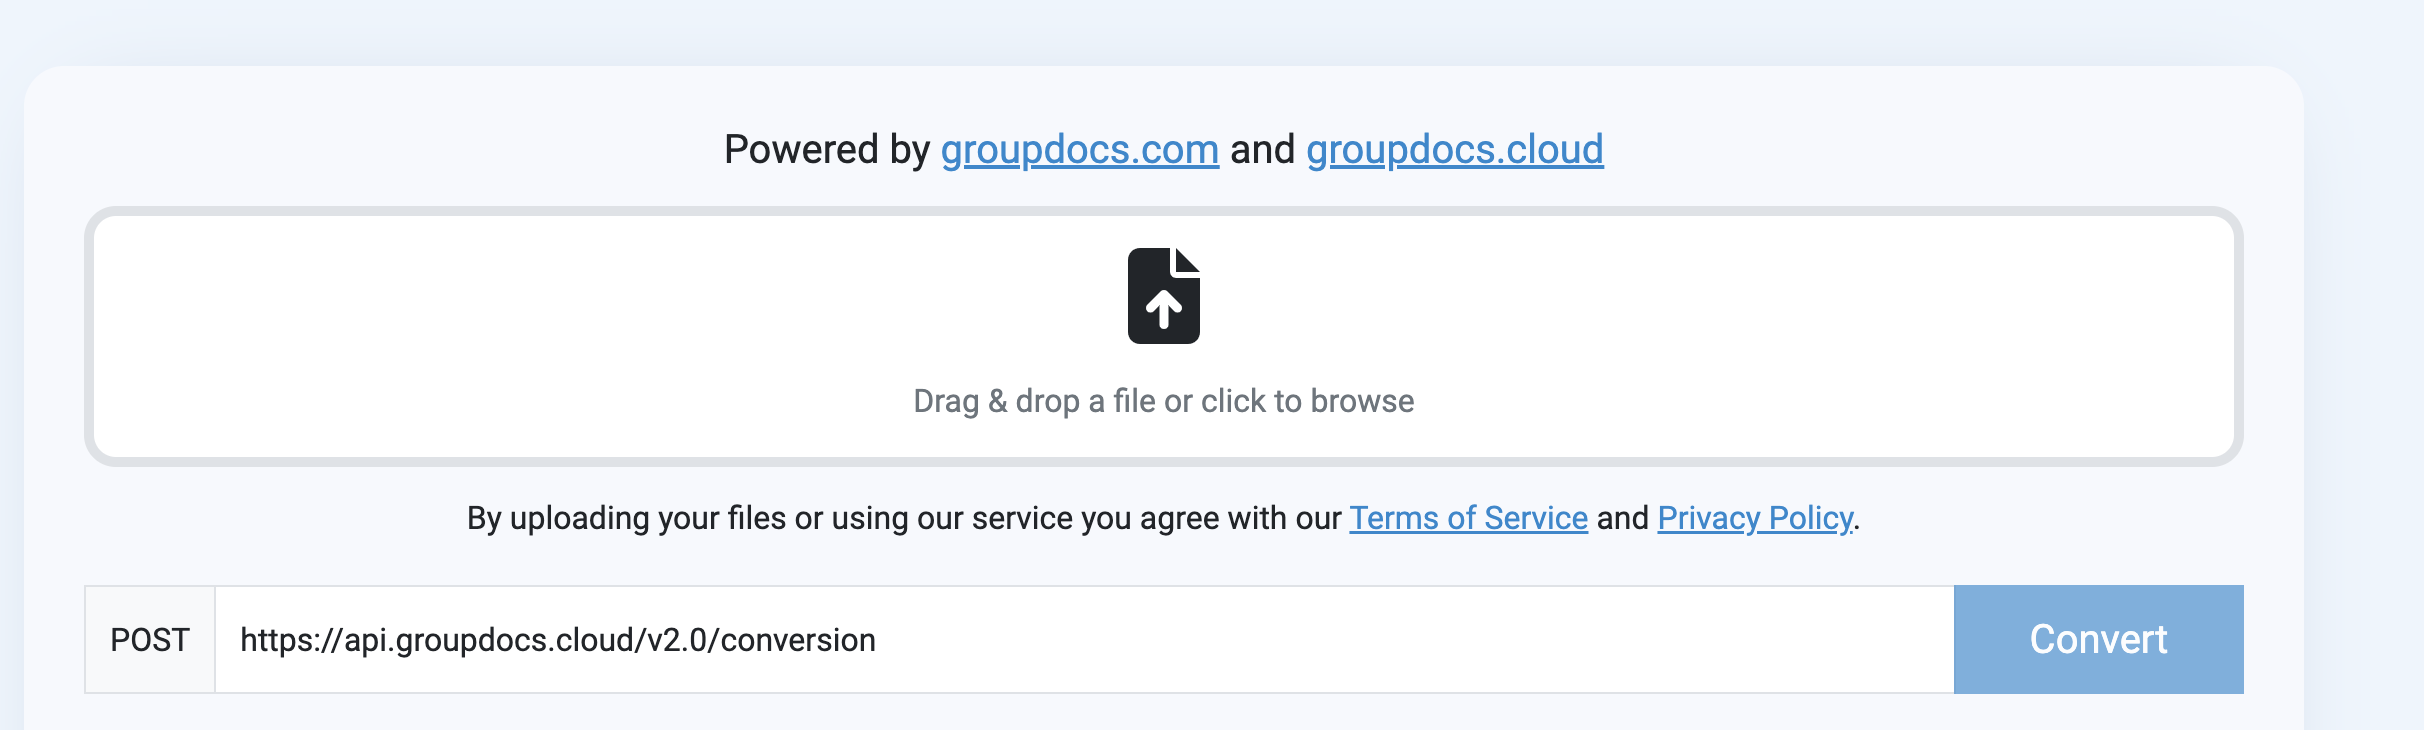Click the white arrow inside the file icon
2424x730 pixels.
(x=1164, y=309)
